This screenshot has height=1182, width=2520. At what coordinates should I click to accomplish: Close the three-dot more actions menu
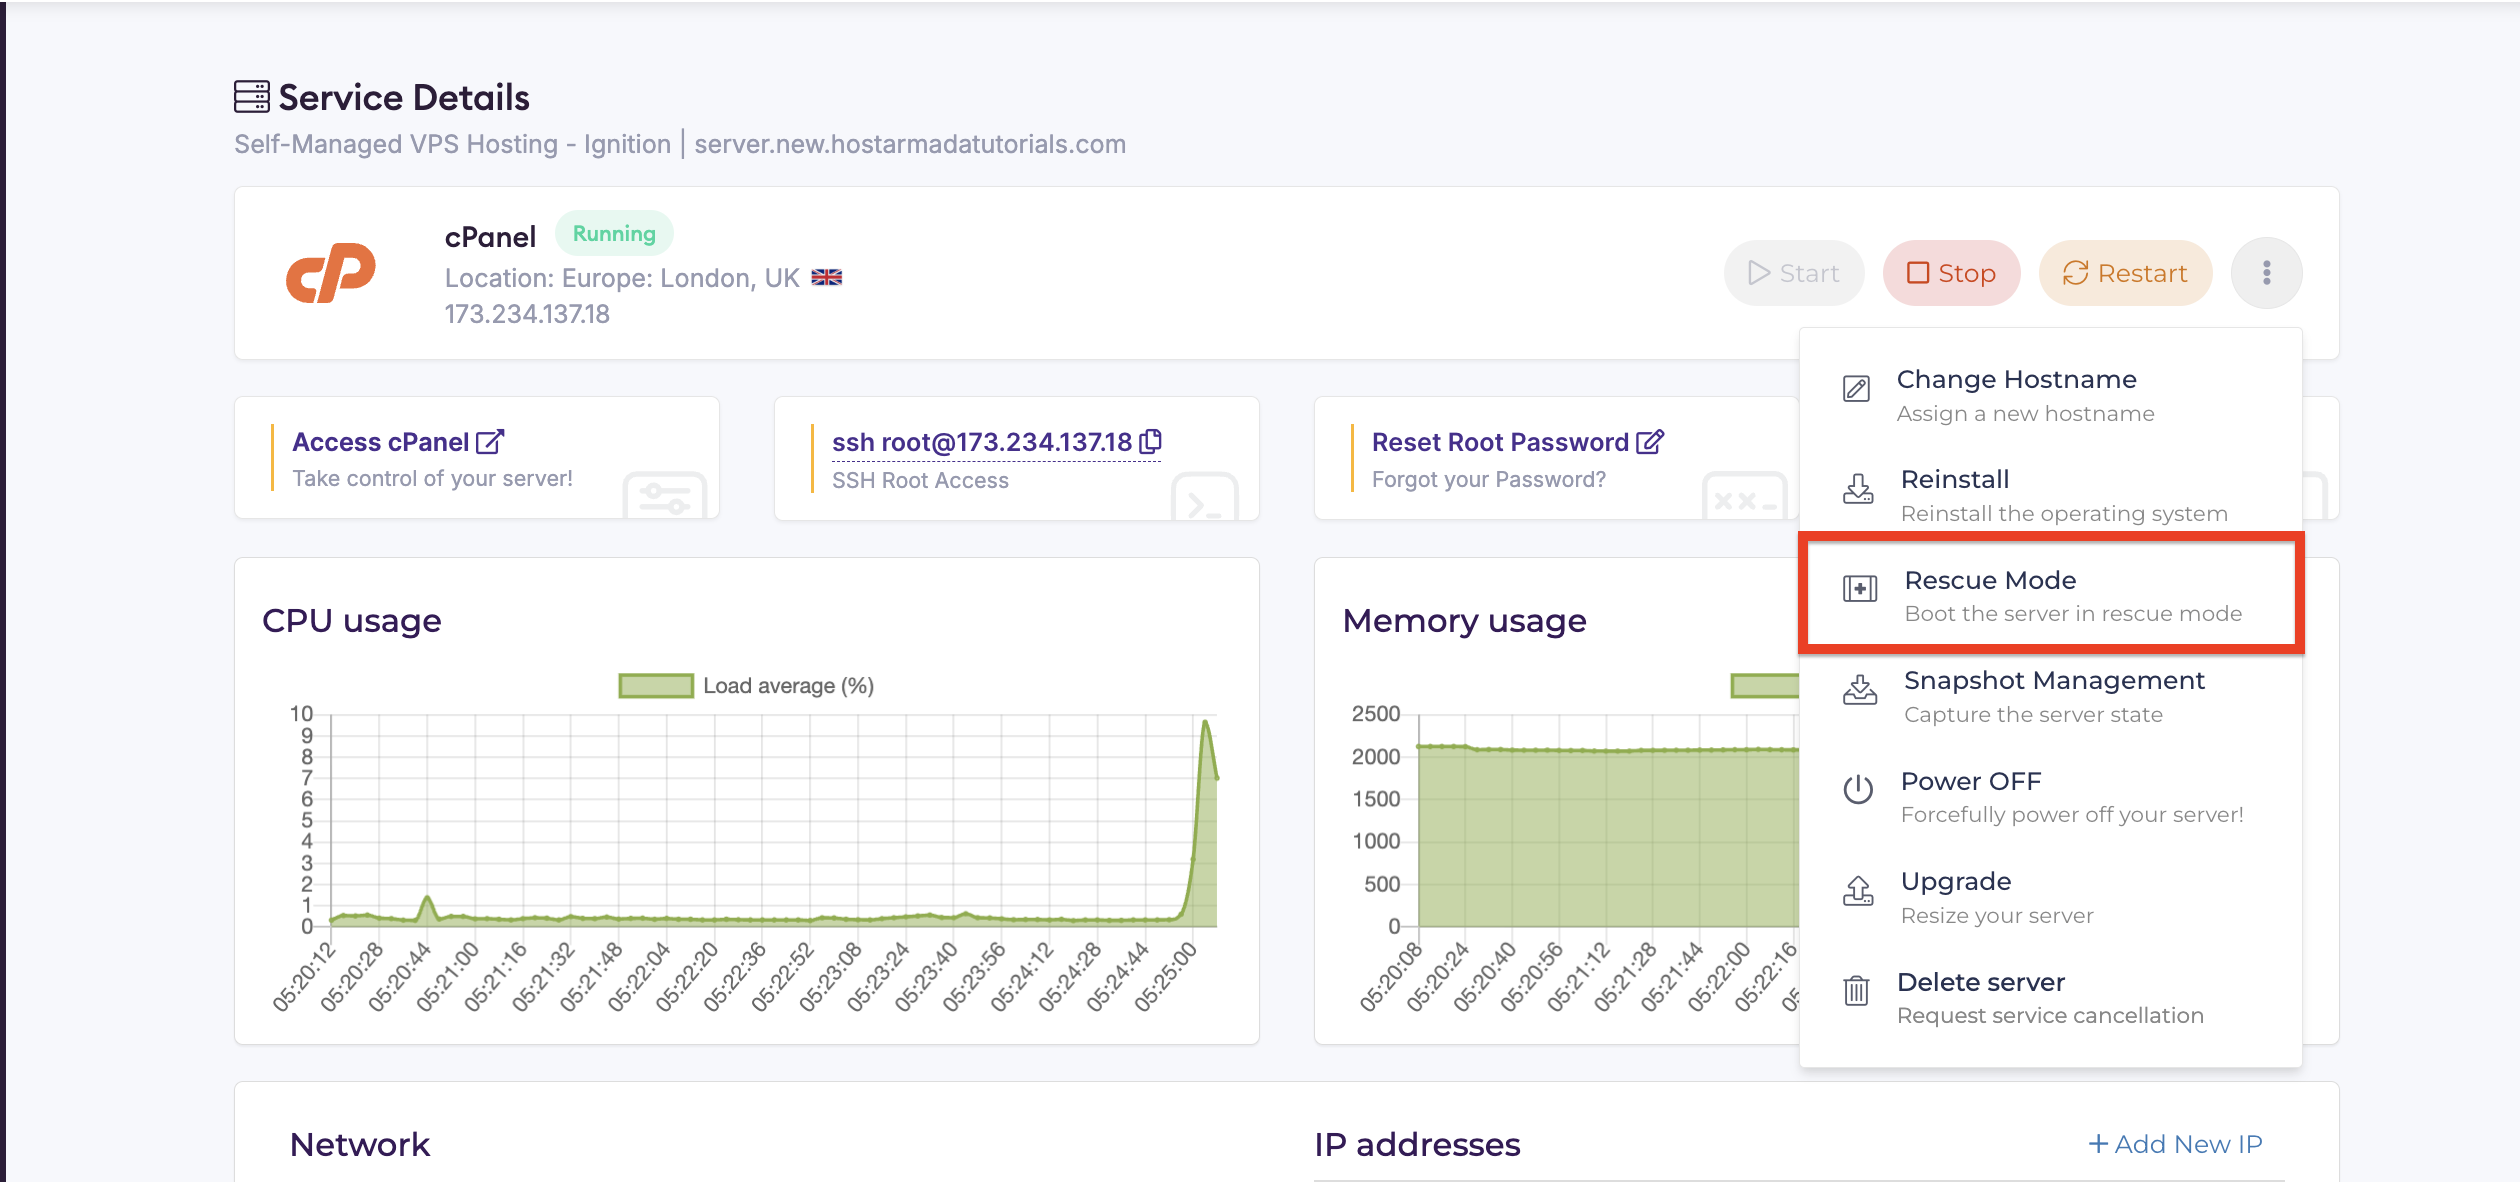tap(2266, 273)
